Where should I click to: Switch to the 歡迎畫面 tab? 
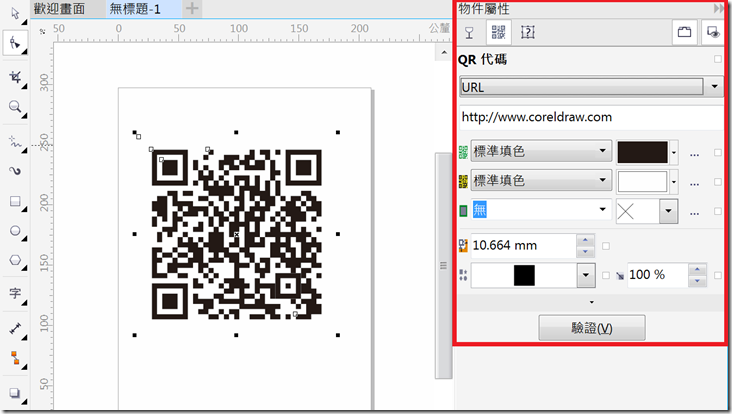[x=59, y=8]
